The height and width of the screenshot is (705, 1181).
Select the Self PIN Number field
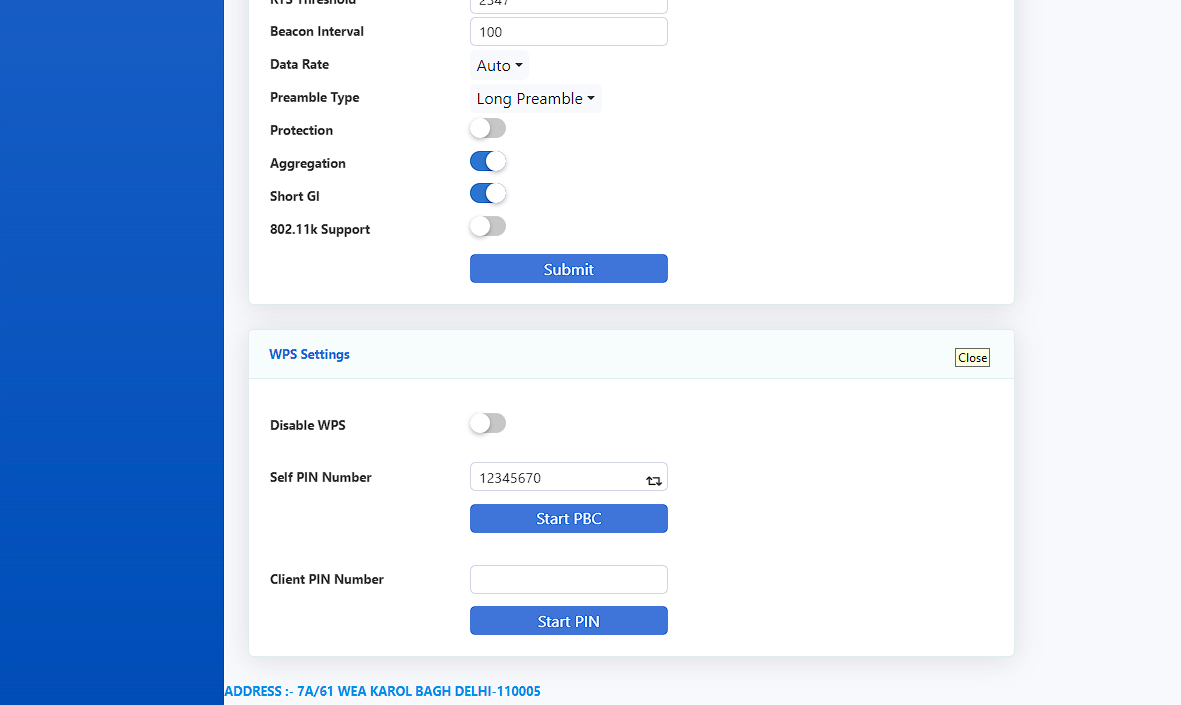coord(569,477)
